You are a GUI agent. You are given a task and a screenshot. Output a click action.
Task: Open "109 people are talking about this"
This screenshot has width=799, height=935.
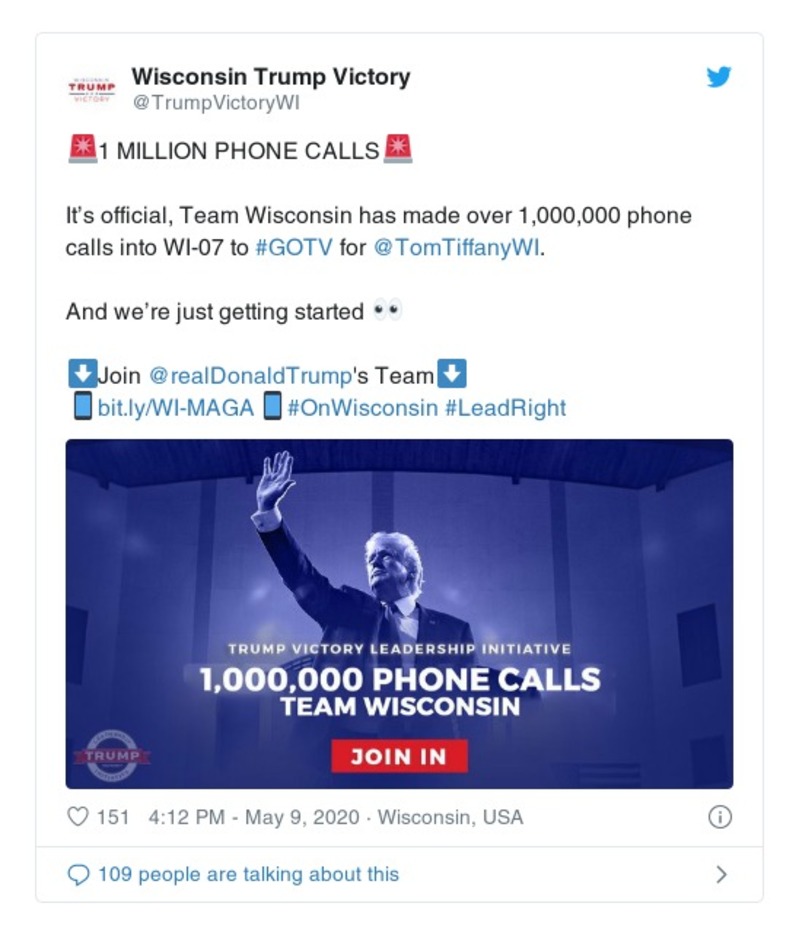pyautogui.click(x=248, y=875)
